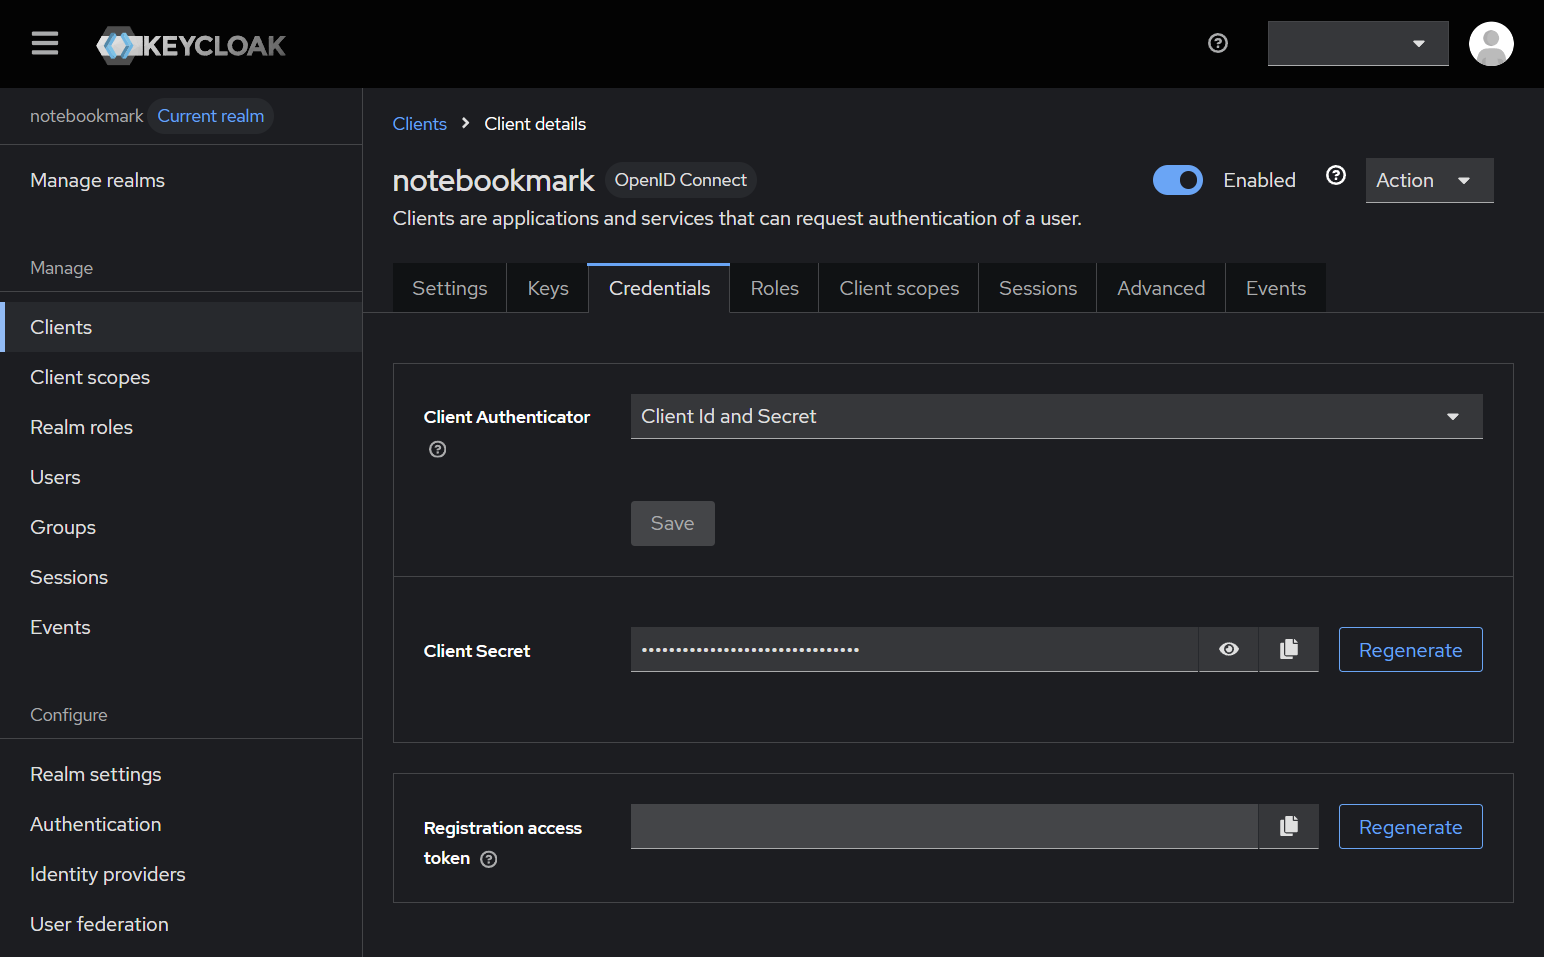Open the Registration access token help tooltip

(x=488, y=859)
